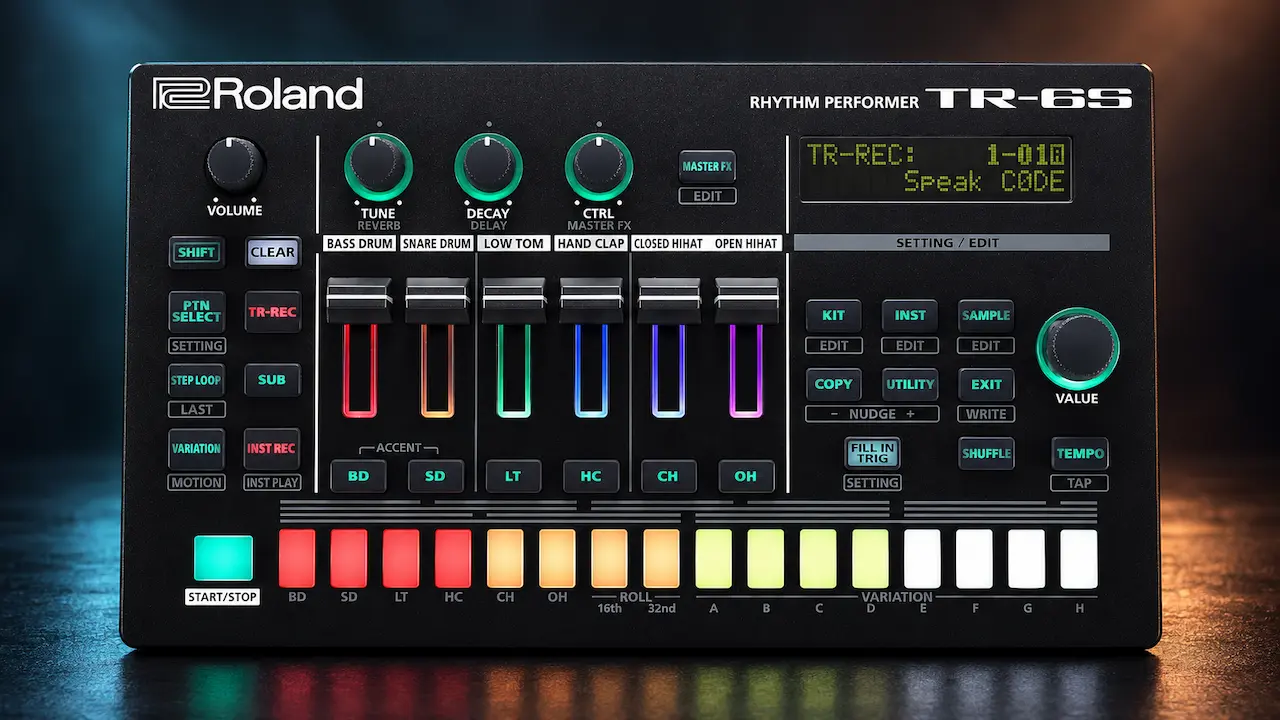Enable the INST REC button
The image size is (1280, 720).
click(272, 449)
